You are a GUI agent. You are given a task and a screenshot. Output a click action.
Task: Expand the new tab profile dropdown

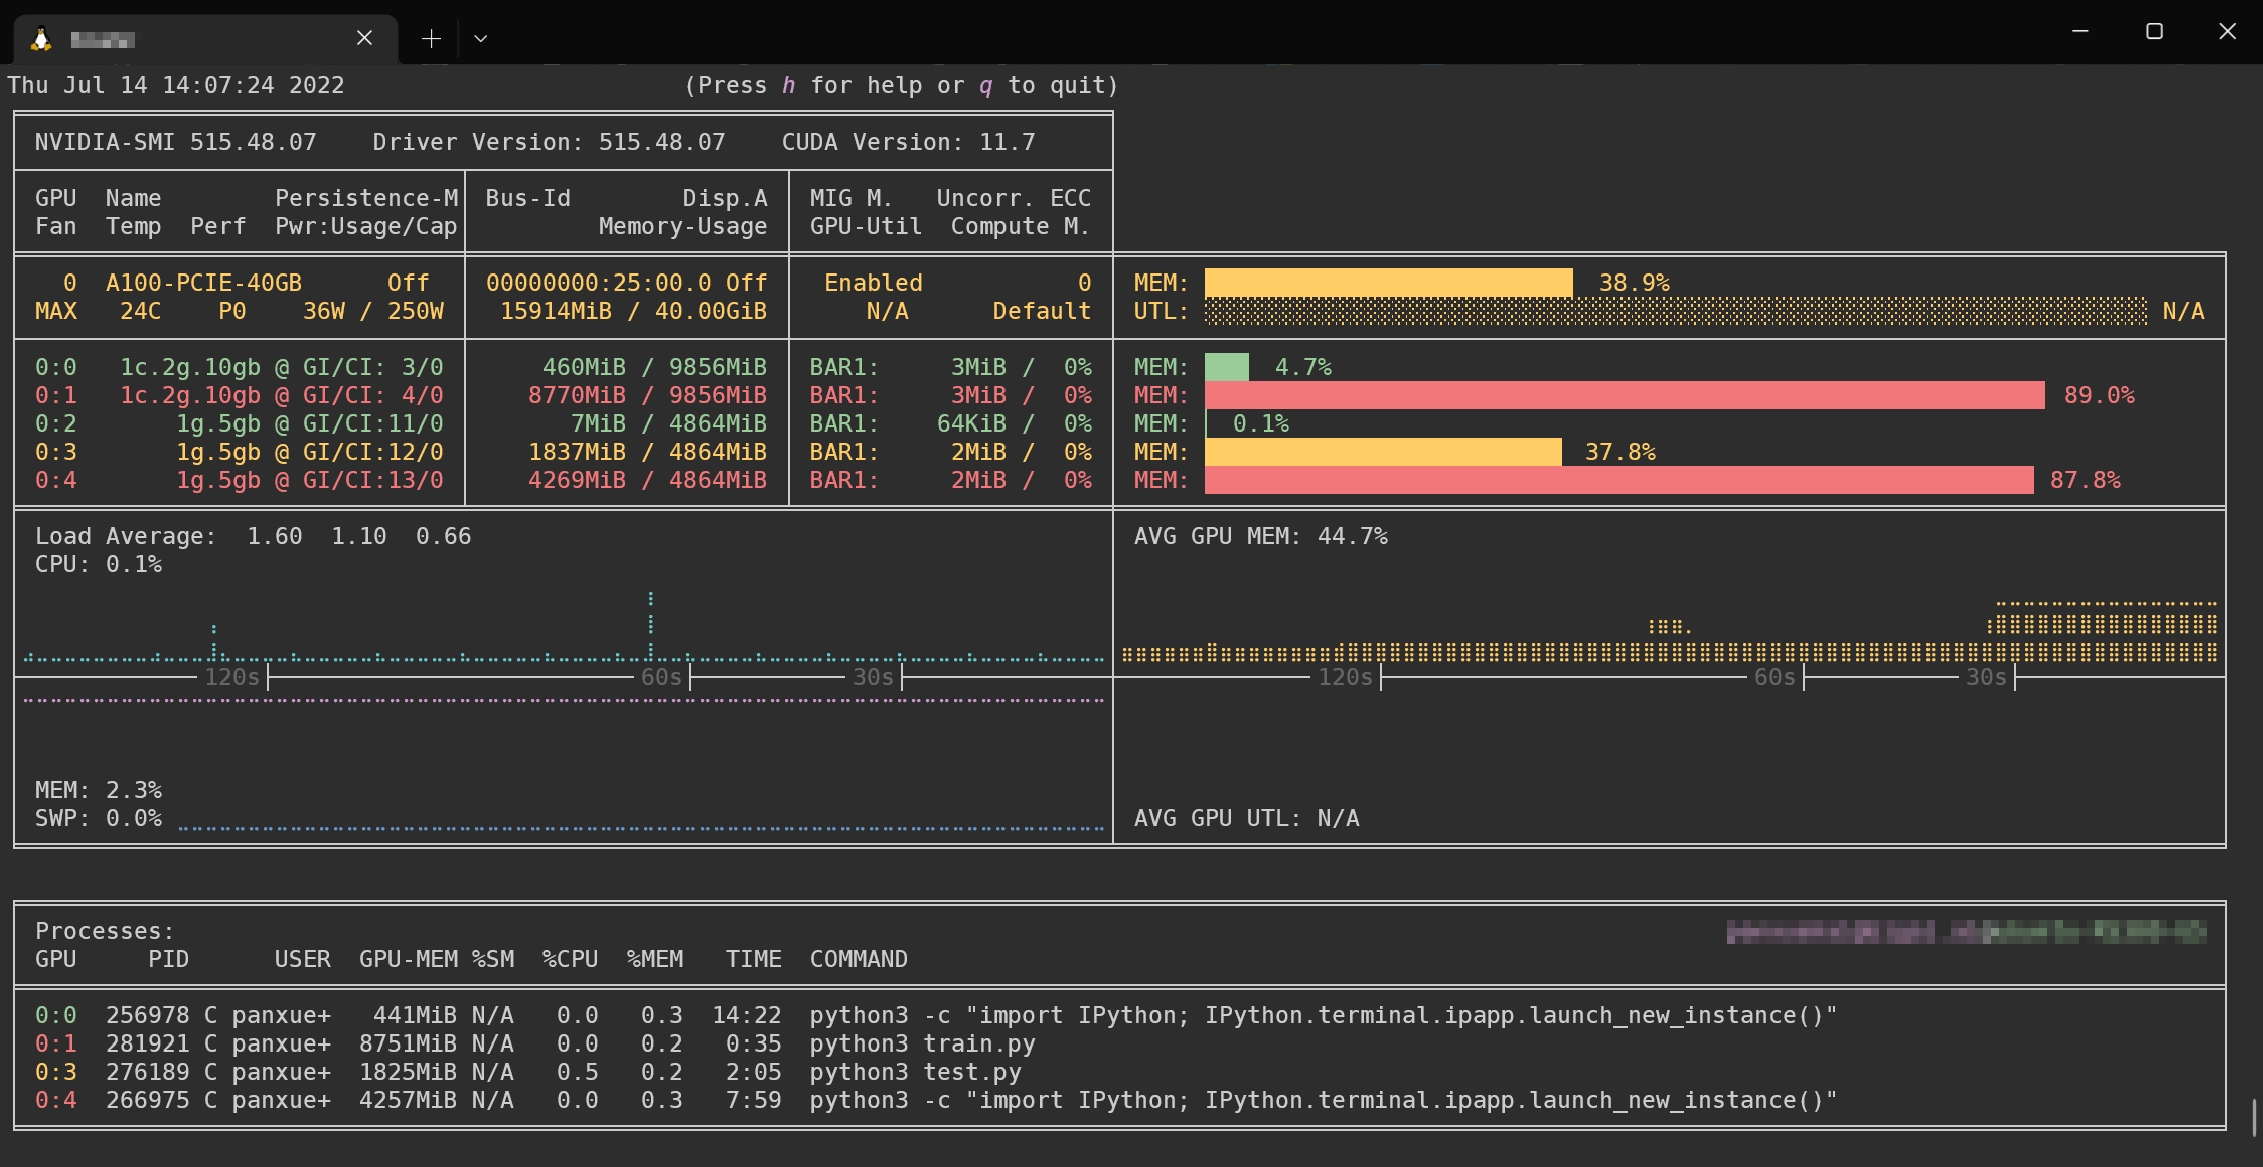[481, 38]
